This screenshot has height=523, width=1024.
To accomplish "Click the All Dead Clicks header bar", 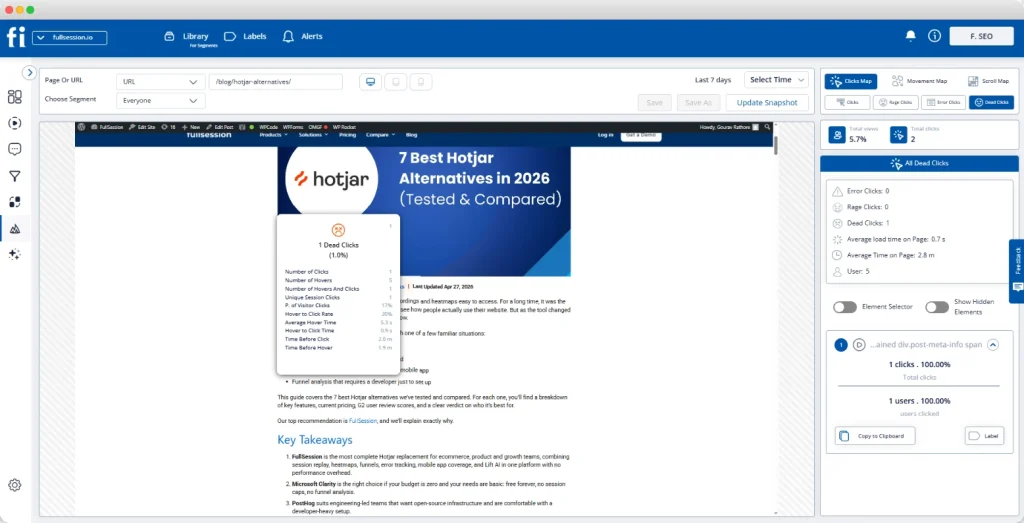I will click(x=920, y=163).
